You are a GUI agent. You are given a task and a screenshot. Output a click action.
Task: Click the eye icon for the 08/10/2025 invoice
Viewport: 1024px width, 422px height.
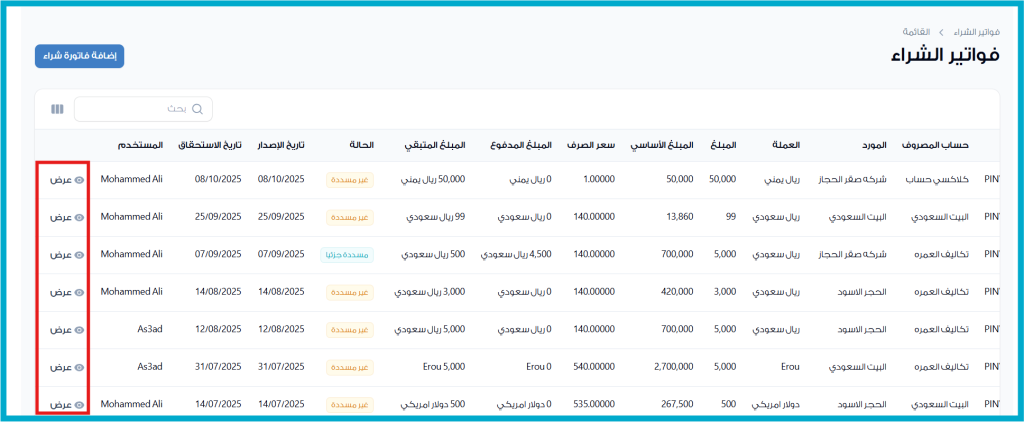point(79,180)
